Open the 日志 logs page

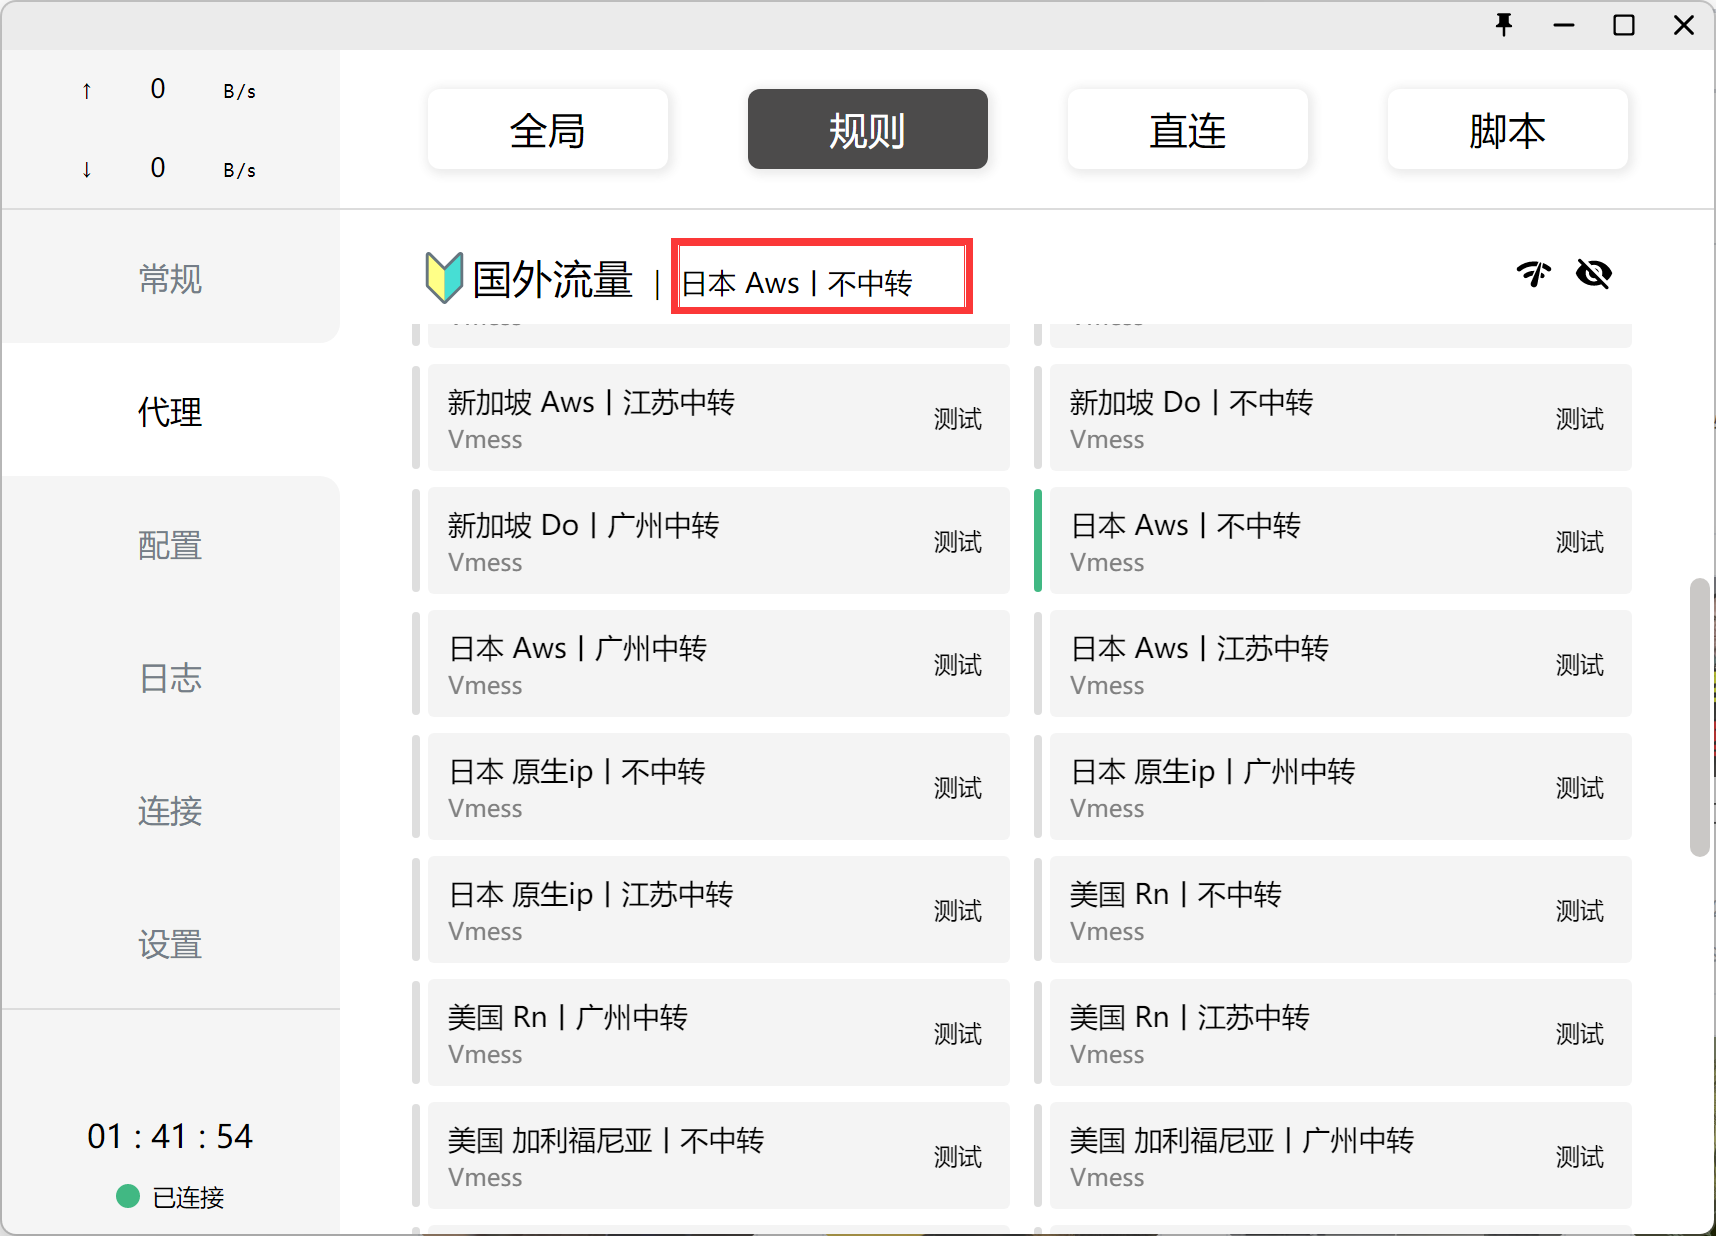tap(170, 678)
